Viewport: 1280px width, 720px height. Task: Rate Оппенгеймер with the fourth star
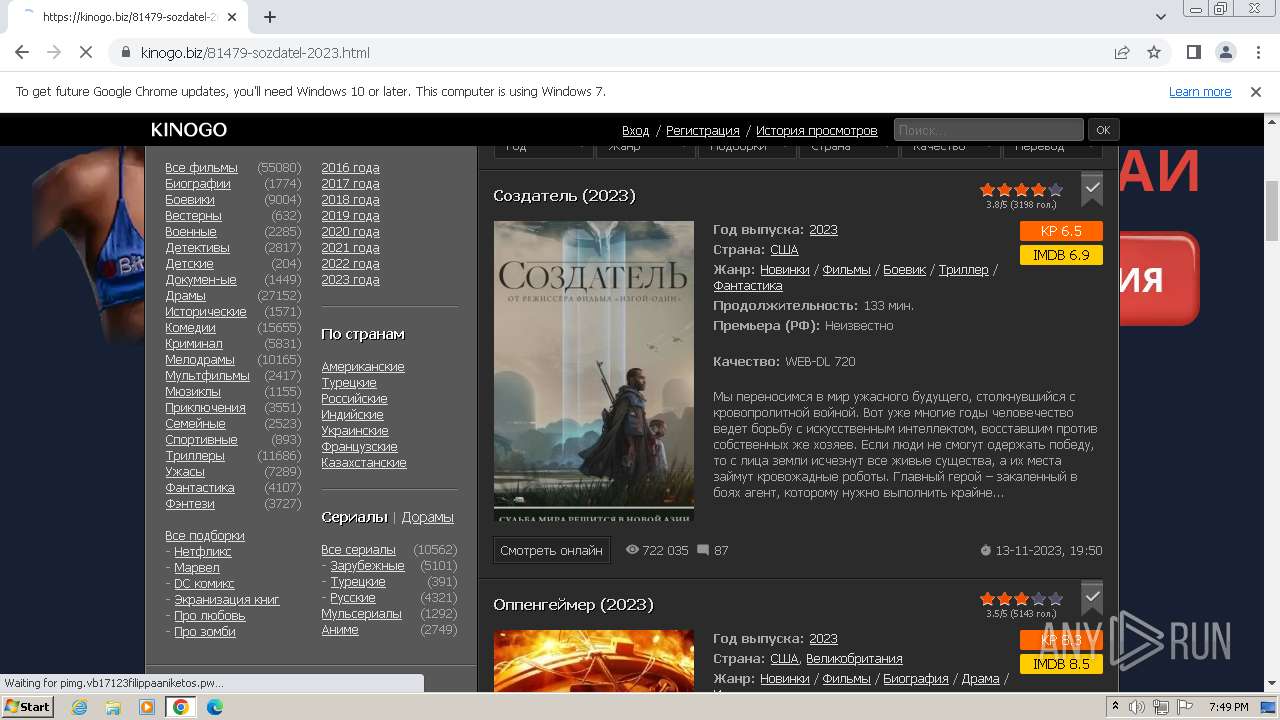click(x=1038, y=599)
